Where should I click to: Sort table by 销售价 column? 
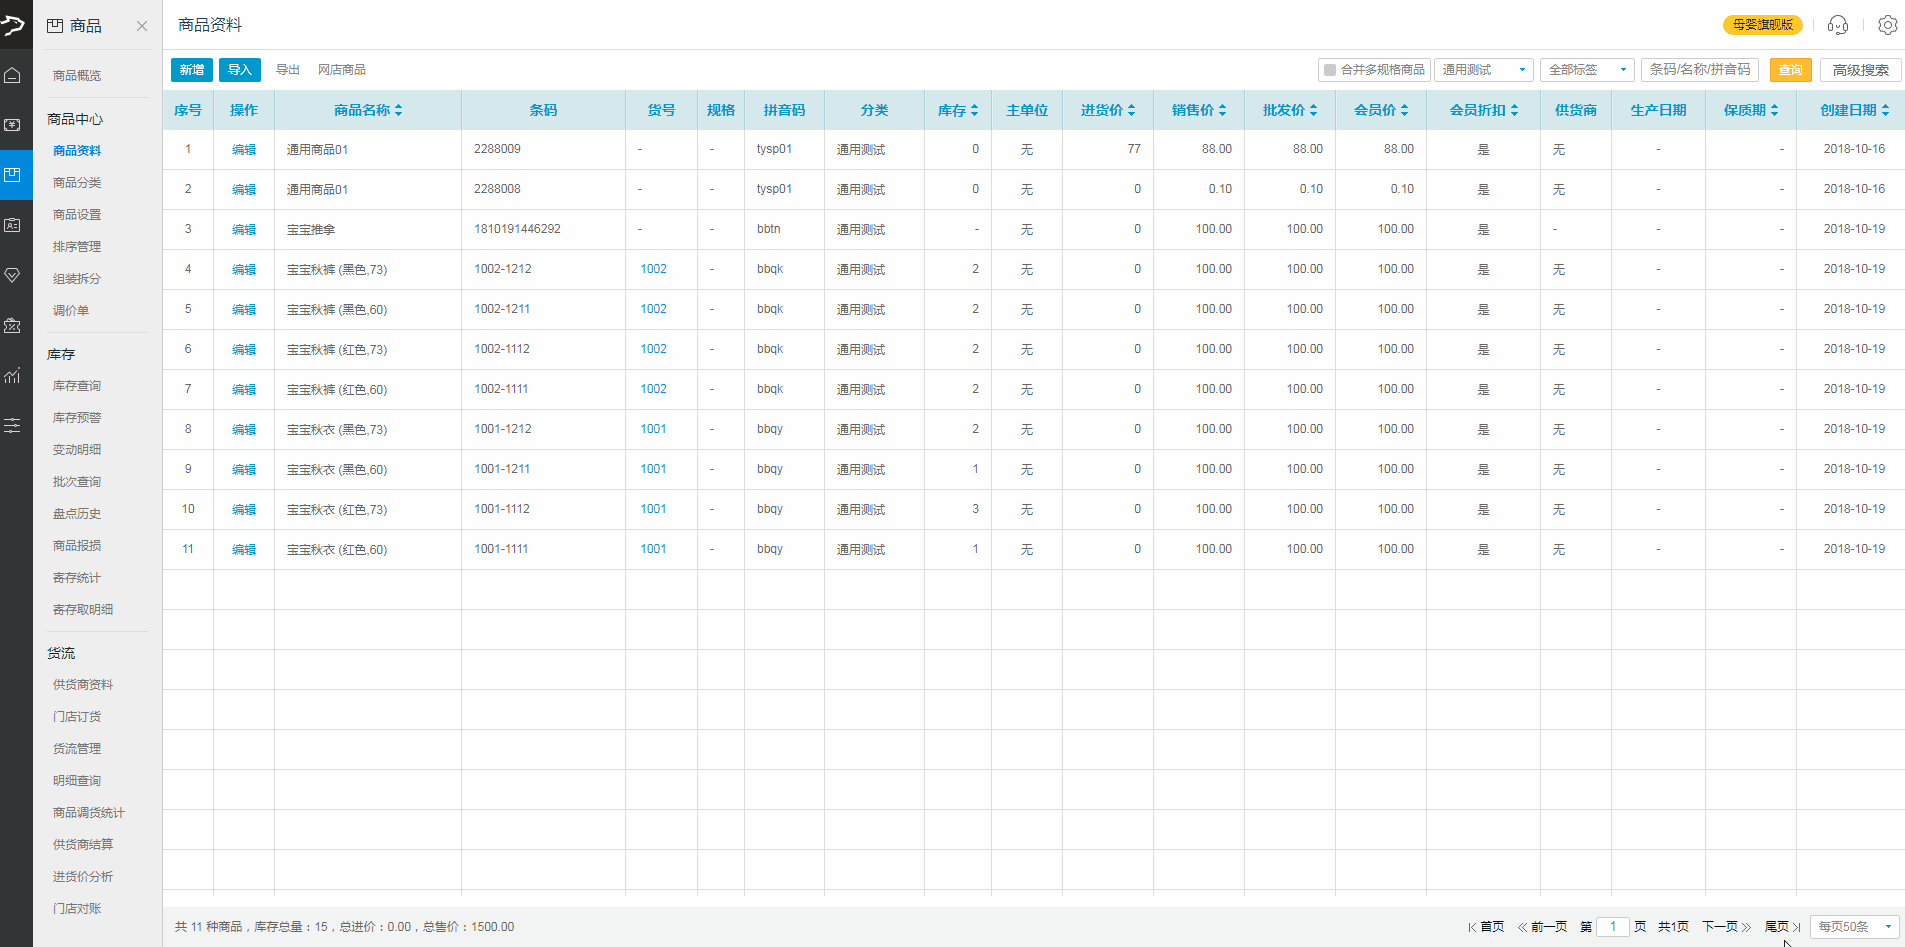1222,110
